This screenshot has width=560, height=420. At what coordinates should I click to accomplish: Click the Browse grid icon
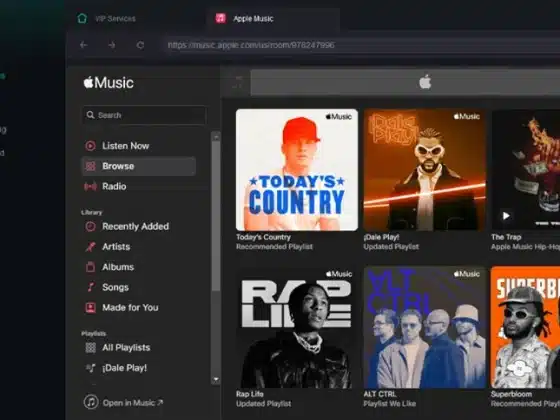[x=90, y=166]
